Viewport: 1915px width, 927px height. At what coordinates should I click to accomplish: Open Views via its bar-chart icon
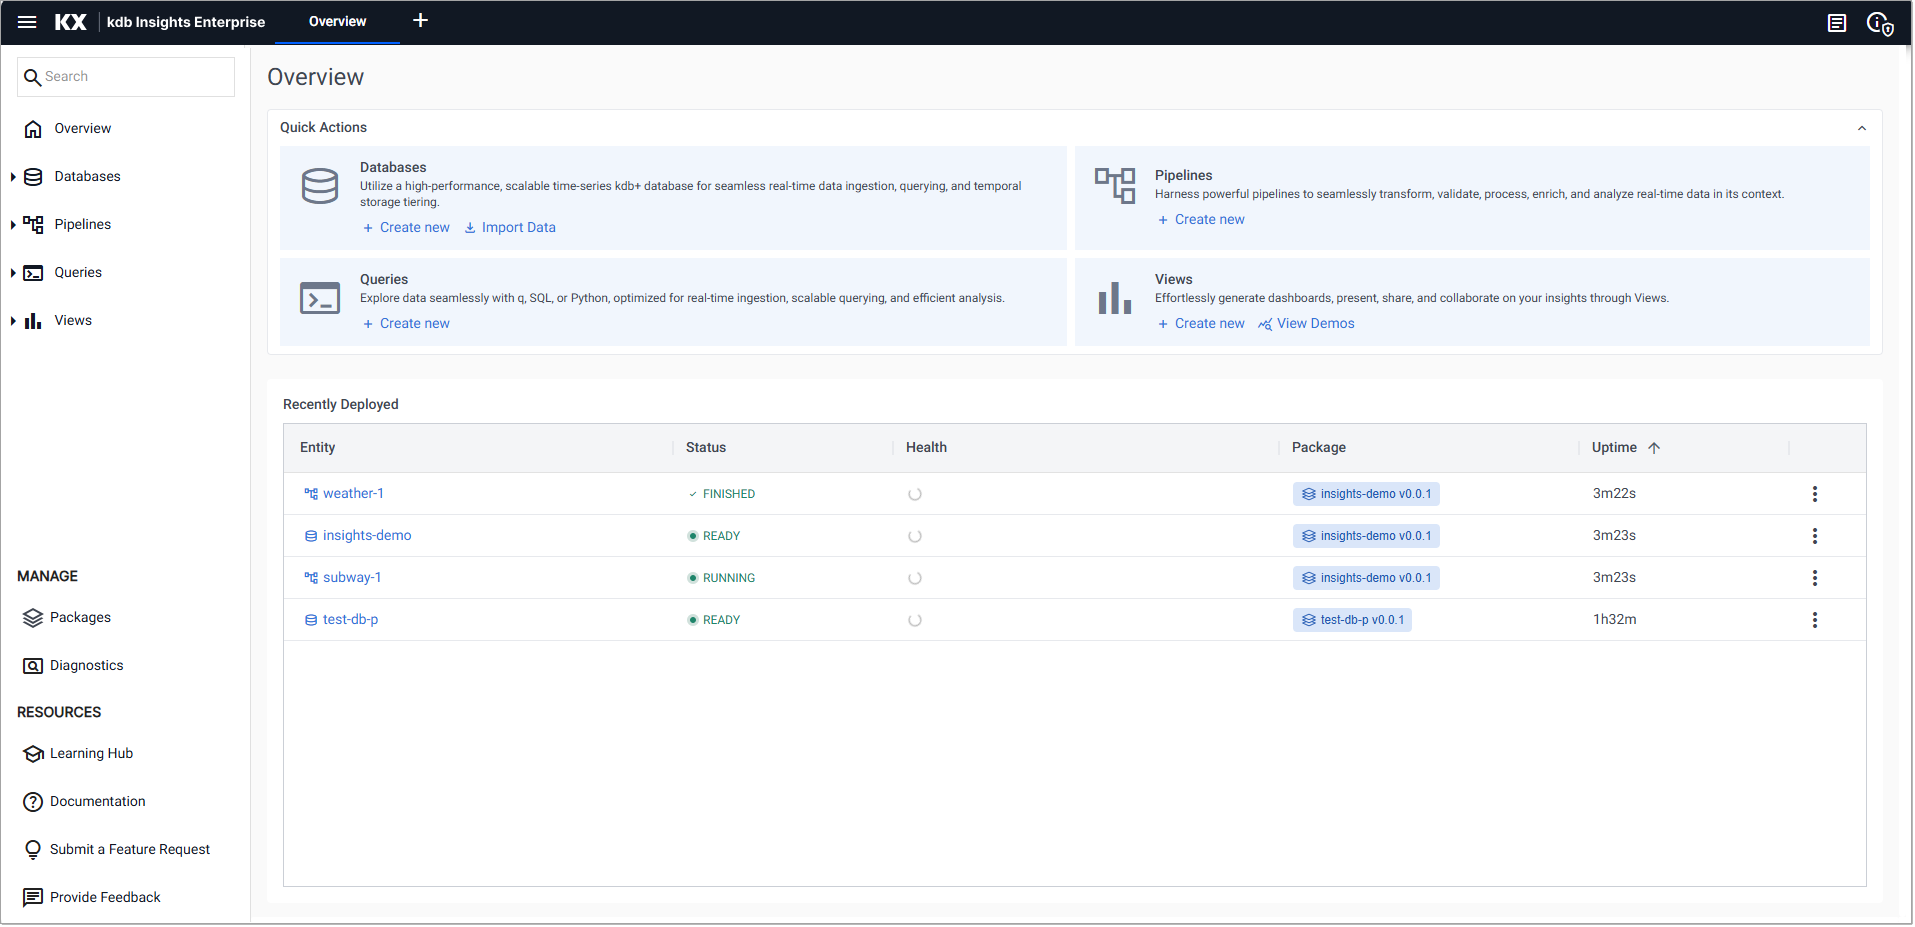tap(33, 320)
